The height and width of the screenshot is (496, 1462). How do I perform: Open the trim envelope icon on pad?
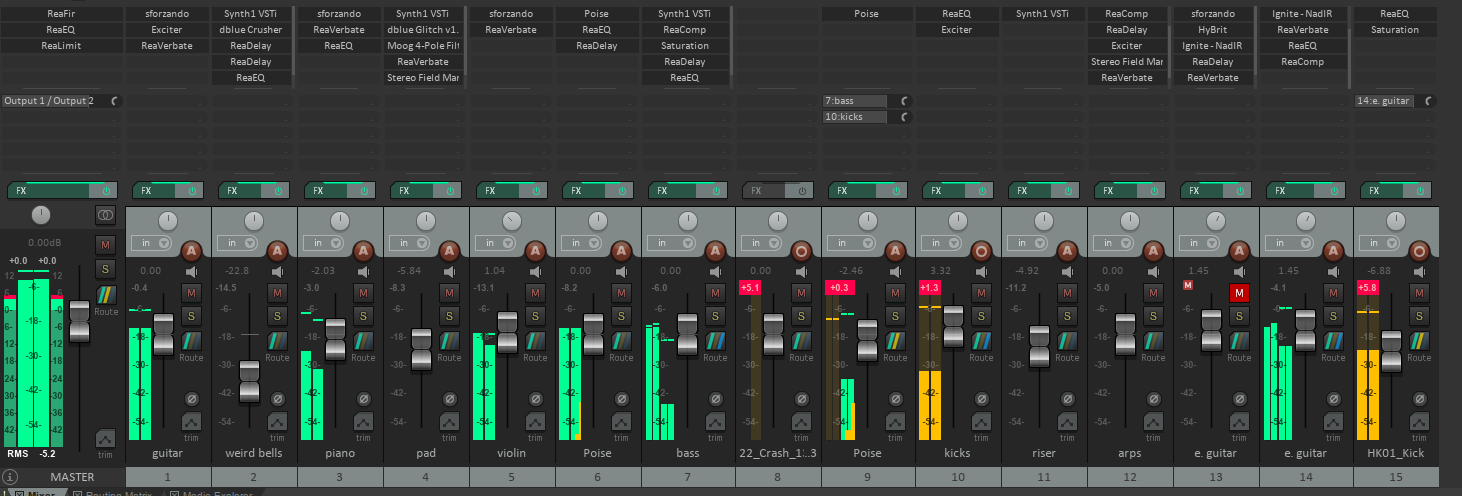click(450, 422)
